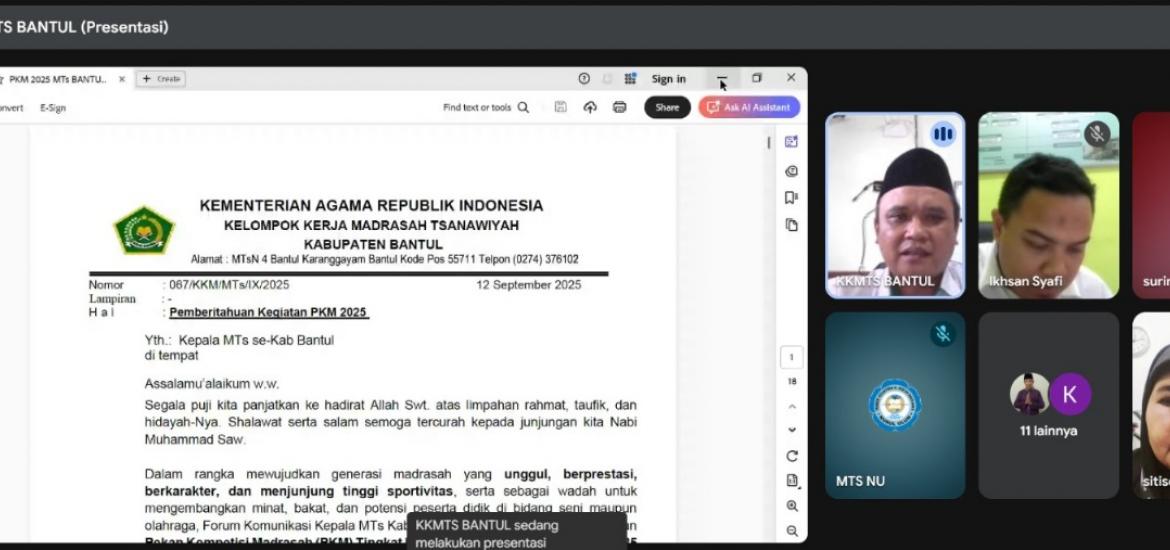Viewport: 1170px width, 550px height.
Task: Click the Create new tab button
Action: [160, 79]
